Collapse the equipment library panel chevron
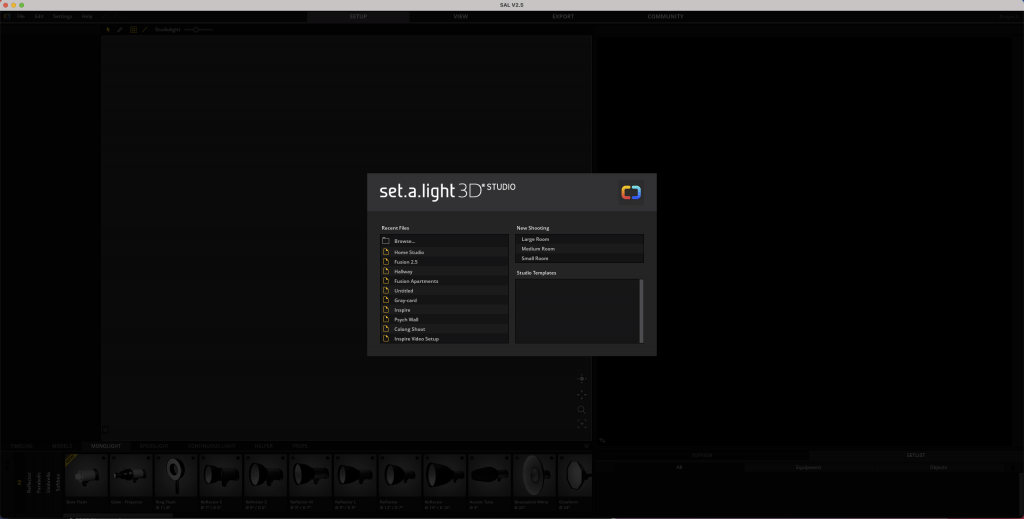 [x=586, y=446]
